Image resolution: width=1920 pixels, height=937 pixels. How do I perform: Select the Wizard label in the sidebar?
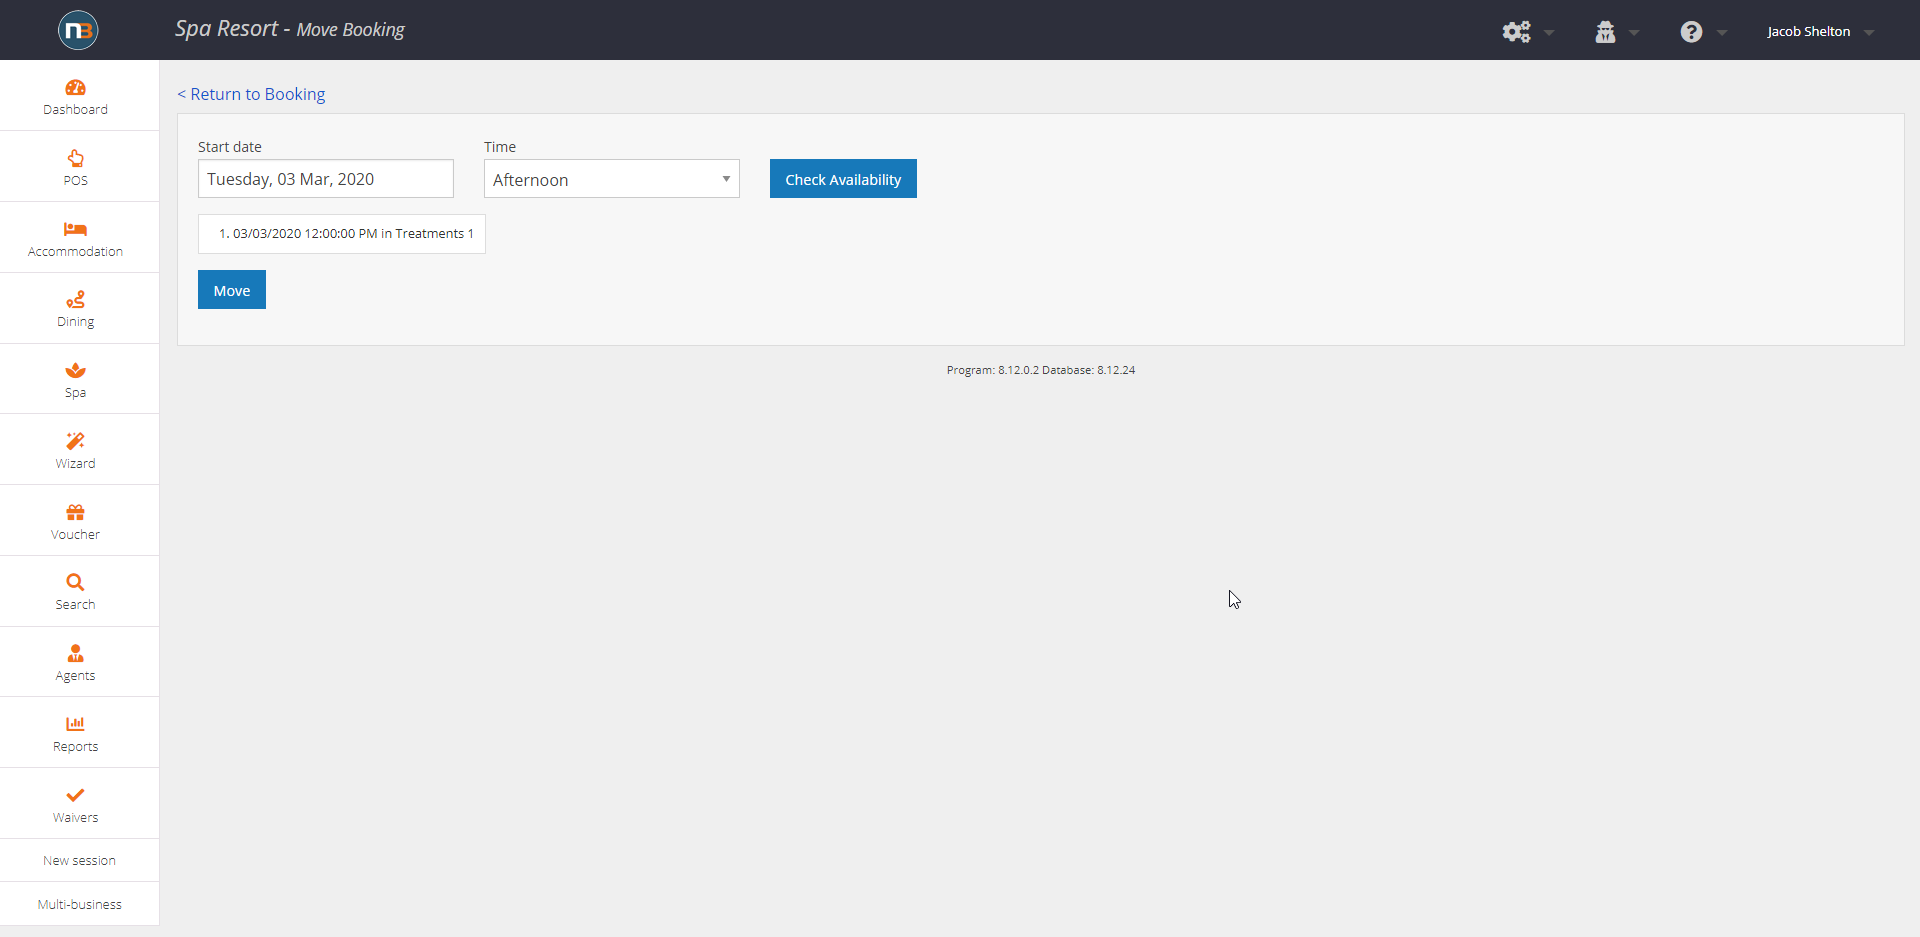(x=75, y=464)
